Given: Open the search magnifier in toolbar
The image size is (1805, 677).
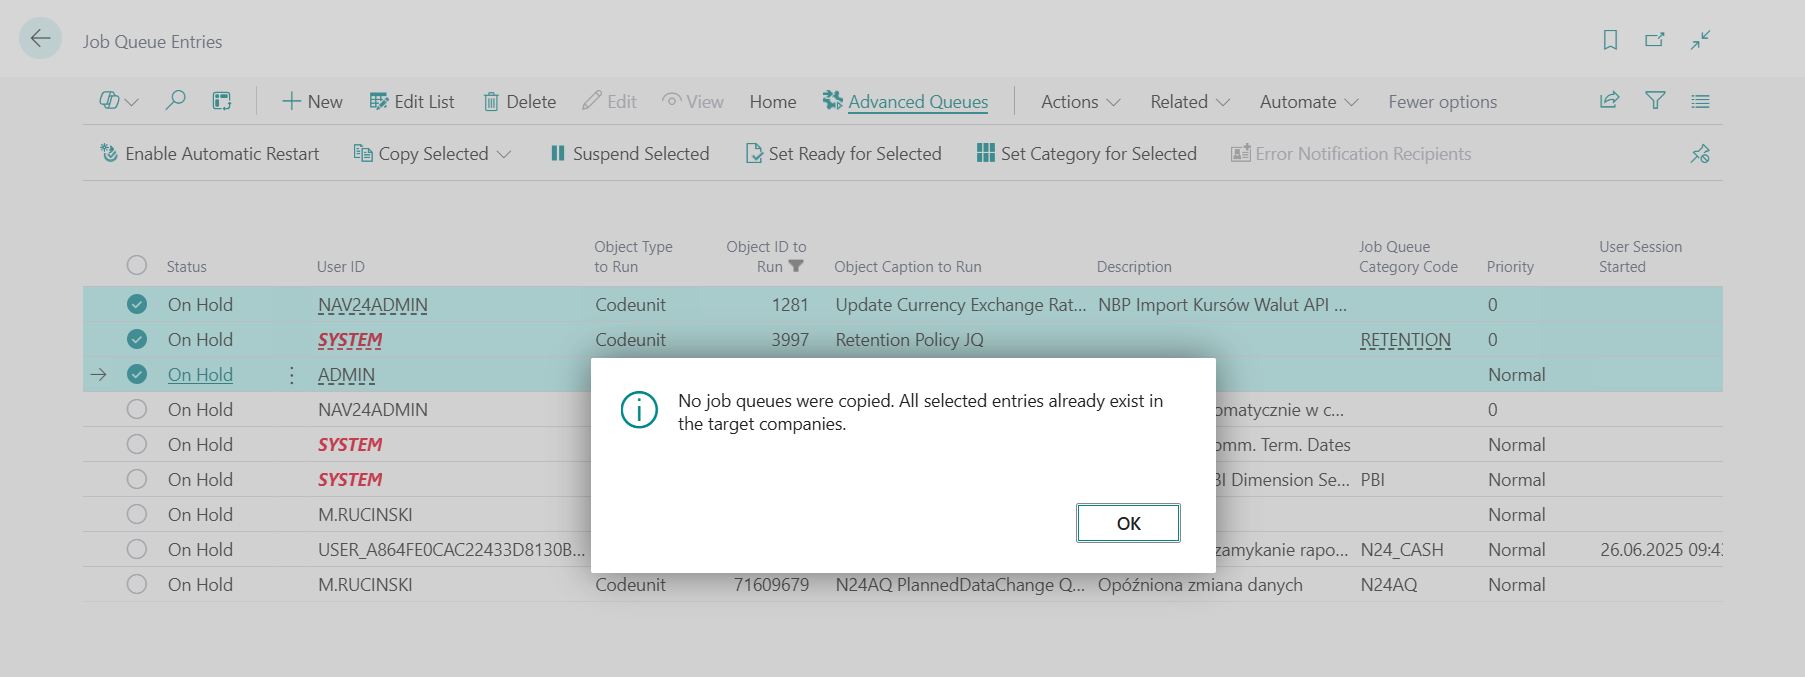Looking at the screenshot, I should [175, 100].
